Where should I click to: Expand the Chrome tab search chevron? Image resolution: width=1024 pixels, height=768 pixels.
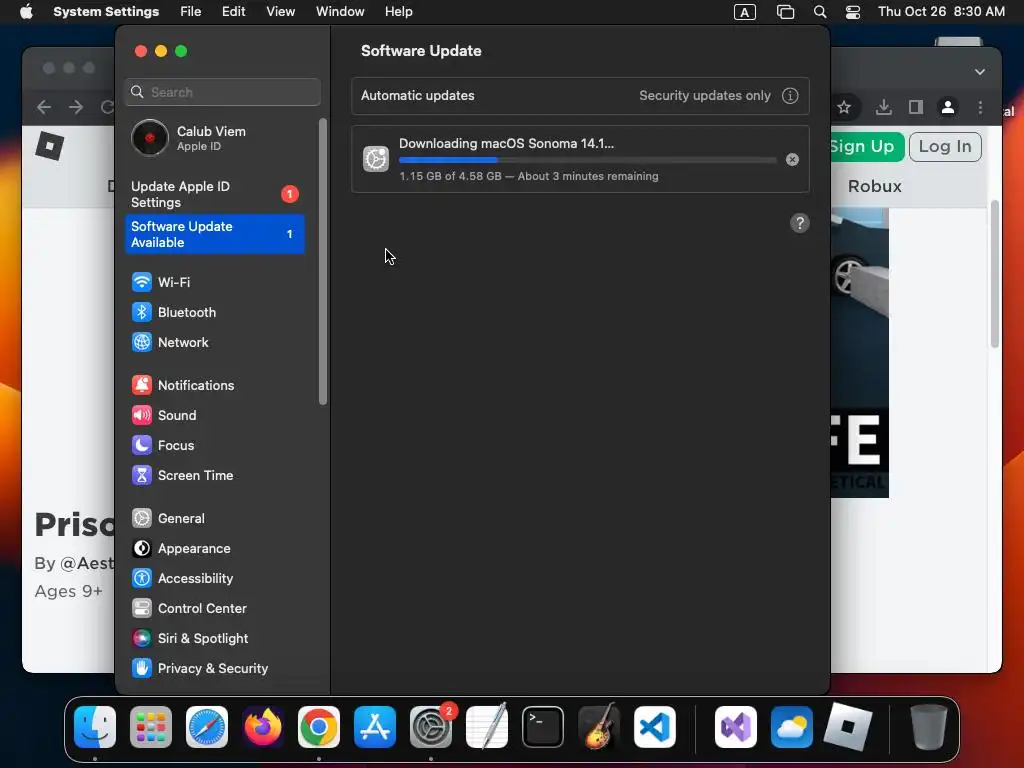(980, 72)
